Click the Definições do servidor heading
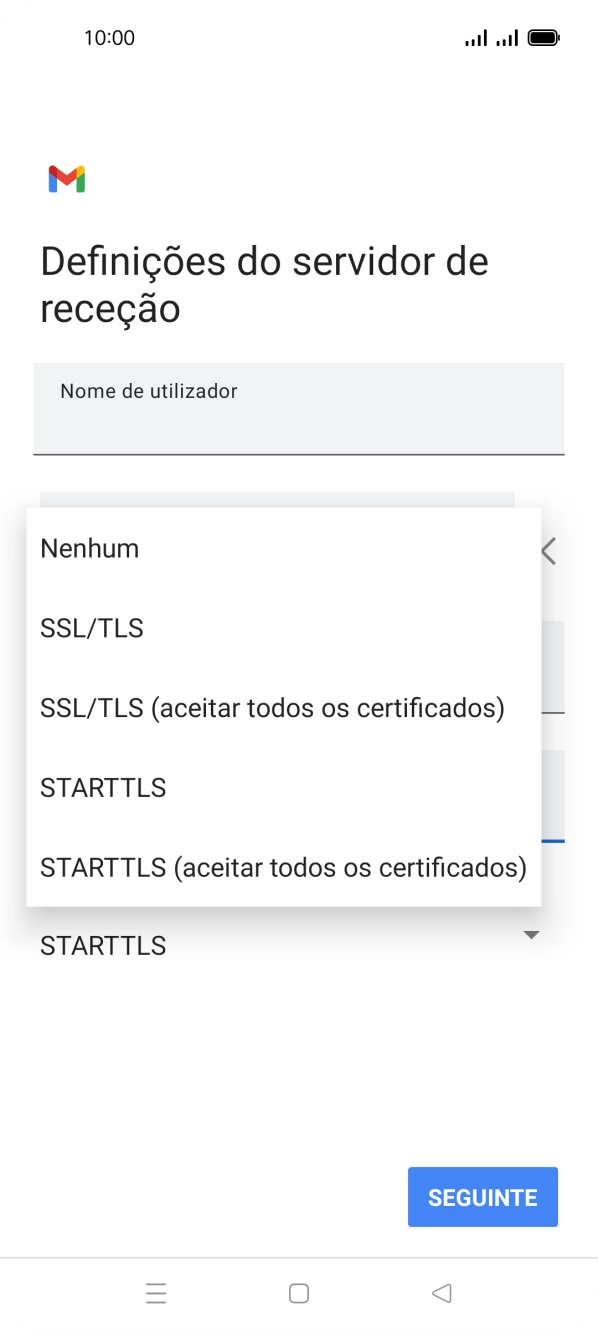The image size is (598, 1330). (x=263, y=284)
